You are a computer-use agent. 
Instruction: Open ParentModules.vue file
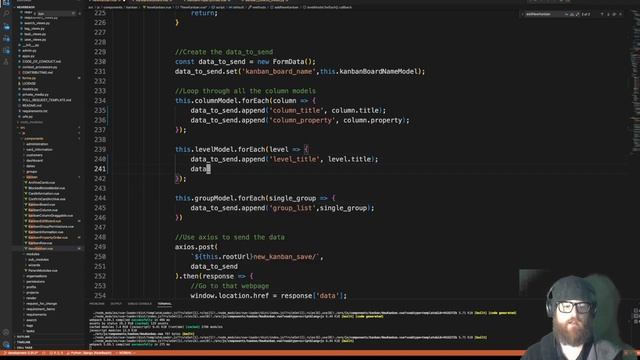pyautogui.click(x=42, y=271)
